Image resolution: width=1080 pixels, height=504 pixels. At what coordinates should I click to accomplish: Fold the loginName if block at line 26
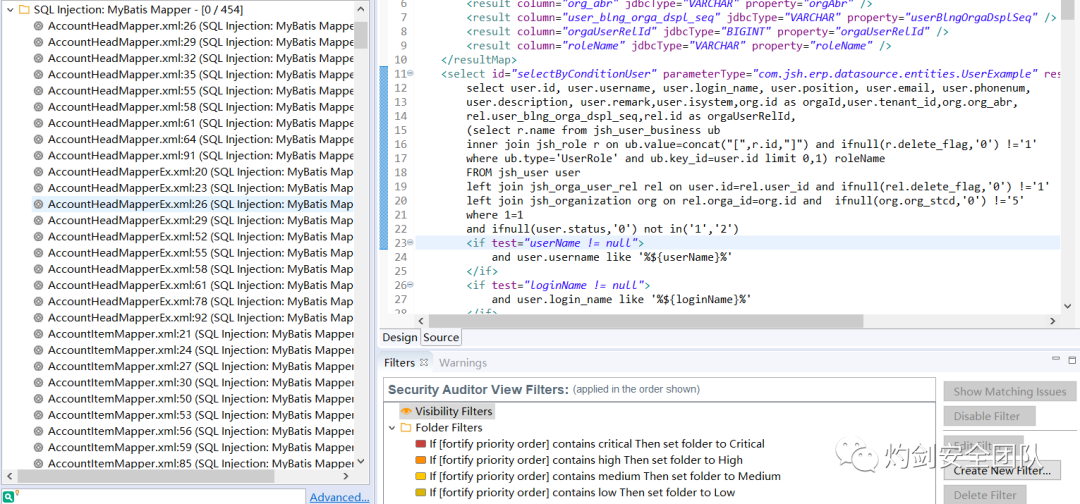click(411, 284)
